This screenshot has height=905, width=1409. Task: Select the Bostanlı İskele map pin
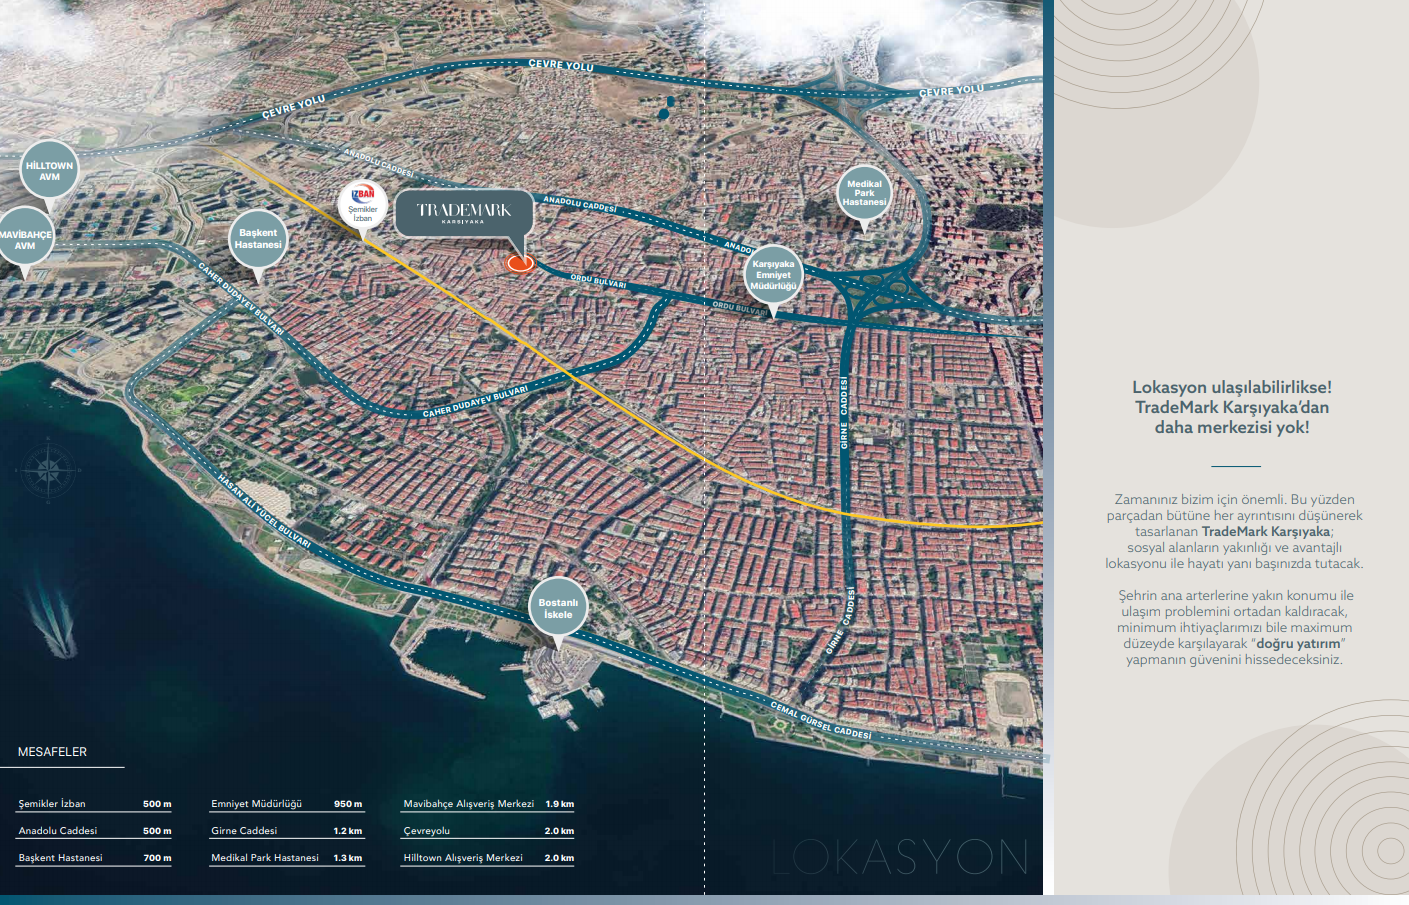point(558,608)
